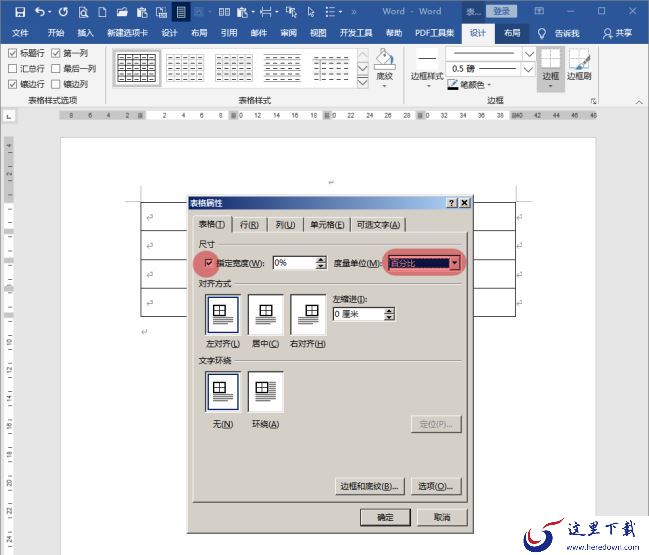Image resolution: width=649 pixels, height=555 pixels.
Task: Enable Last Column (最后一列) checkbox
Action: coord(56,68)
